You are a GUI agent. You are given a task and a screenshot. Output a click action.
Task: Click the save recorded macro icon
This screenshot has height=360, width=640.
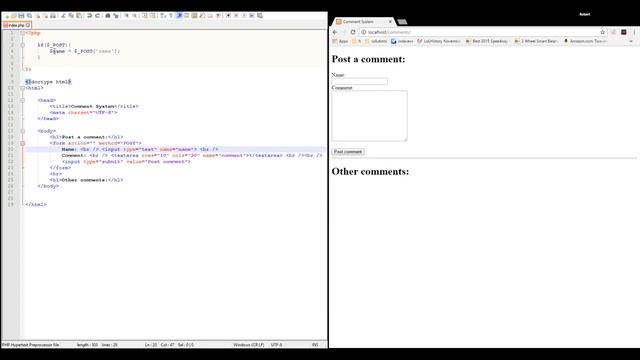[260, 16]
